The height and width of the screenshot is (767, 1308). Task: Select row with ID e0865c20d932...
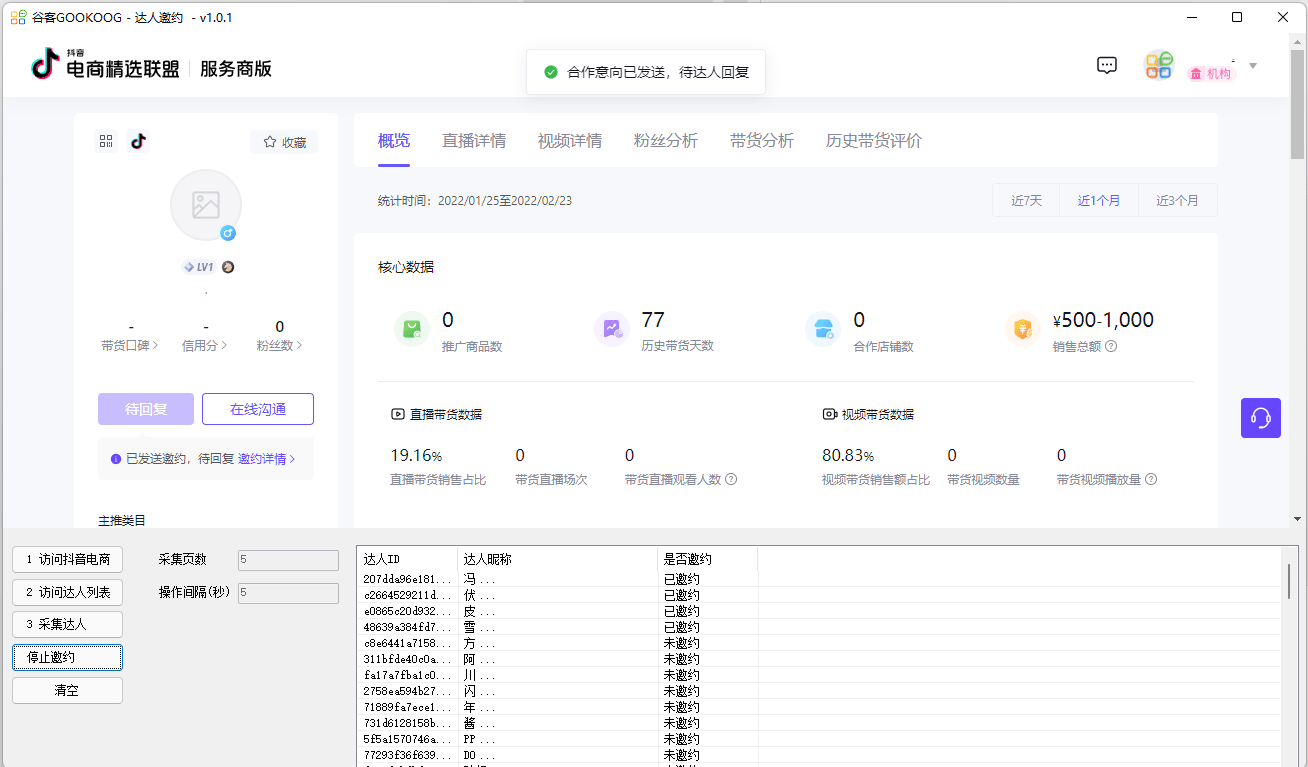pos(820,611)
